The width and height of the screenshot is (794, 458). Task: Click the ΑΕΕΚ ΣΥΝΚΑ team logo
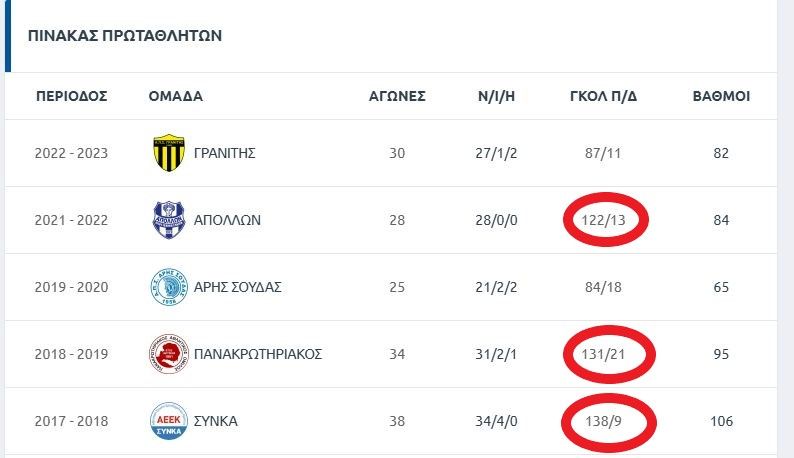click(x=168, y=421)
